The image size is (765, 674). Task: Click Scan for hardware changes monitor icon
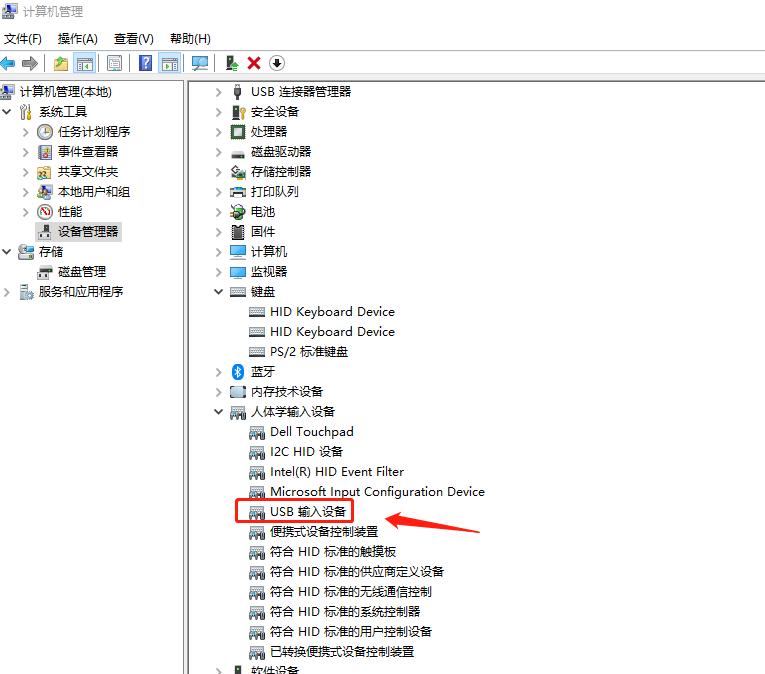point(200,63)
